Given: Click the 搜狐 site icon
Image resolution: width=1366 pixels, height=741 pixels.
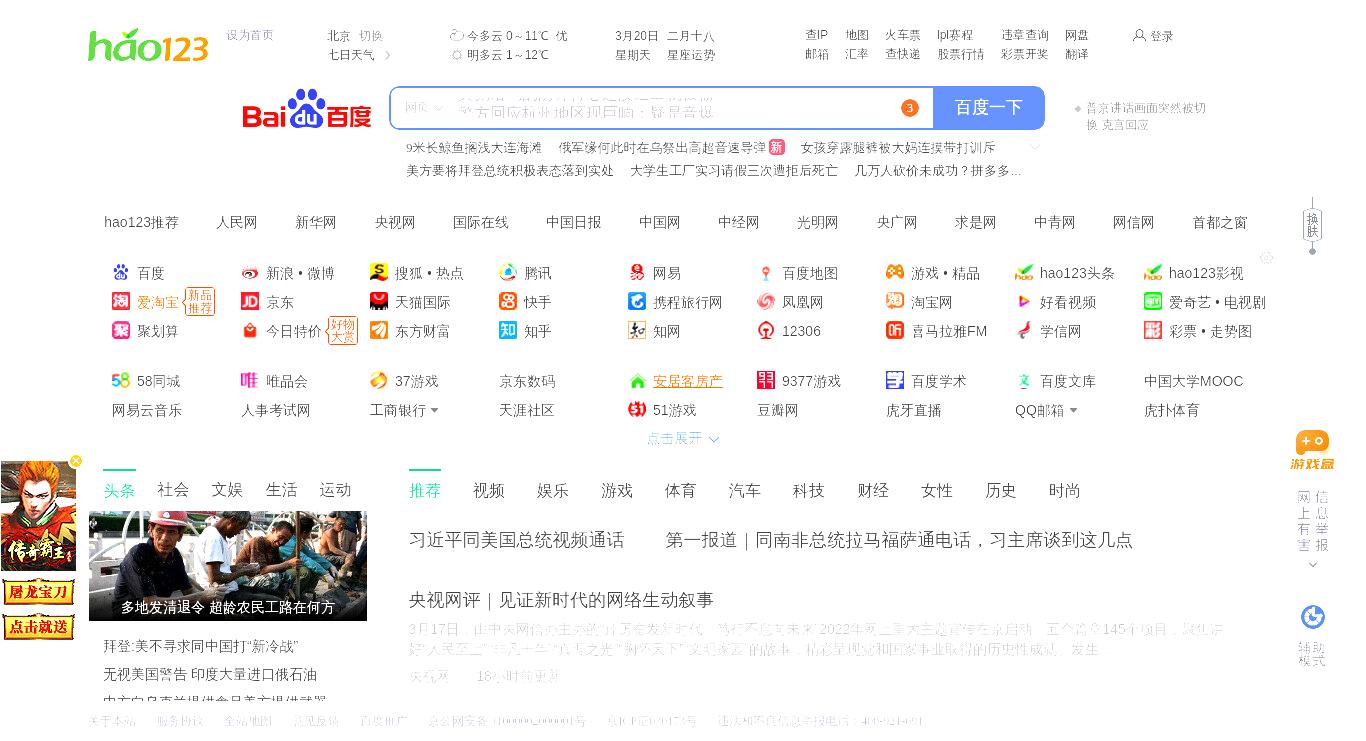Looking at the screenshot, I should (379, 273).
